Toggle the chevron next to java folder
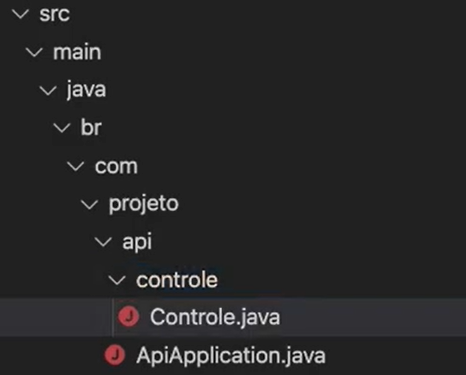Image resolution: width=466 pixels, height=375 pixels. pos(48,90)
